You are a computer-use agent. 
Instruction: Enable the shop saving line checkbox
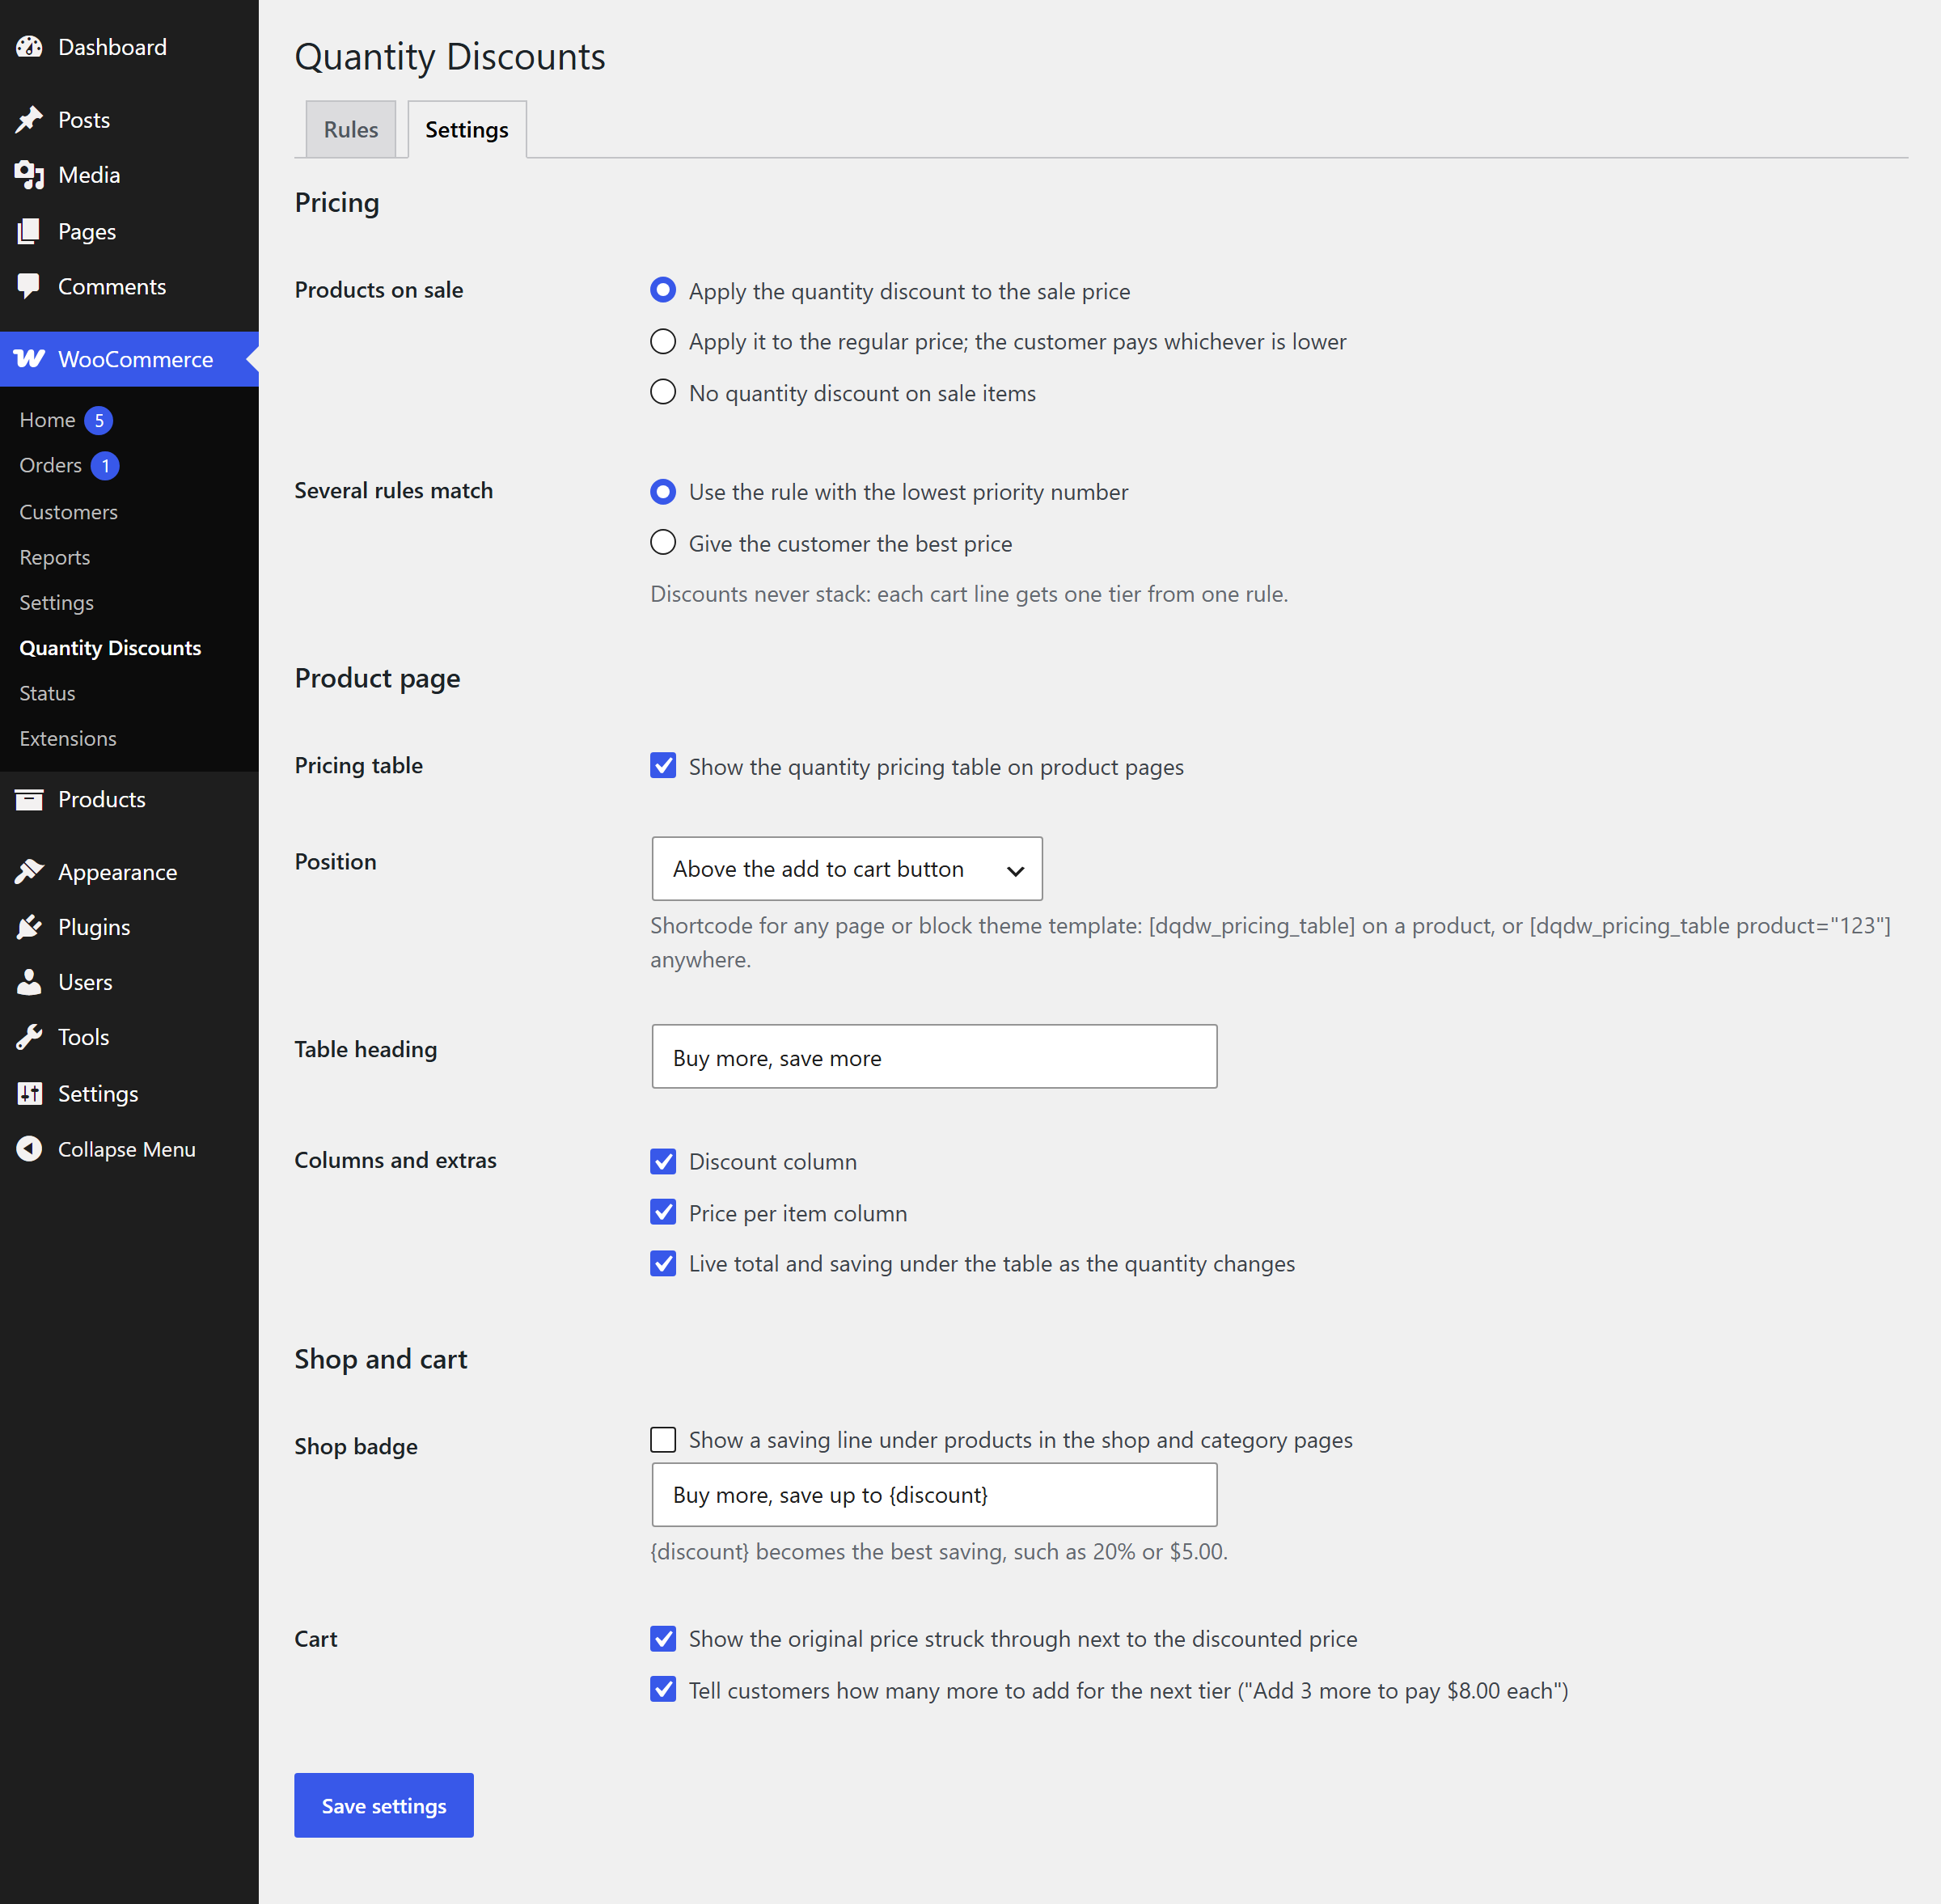coord(663,1439)
